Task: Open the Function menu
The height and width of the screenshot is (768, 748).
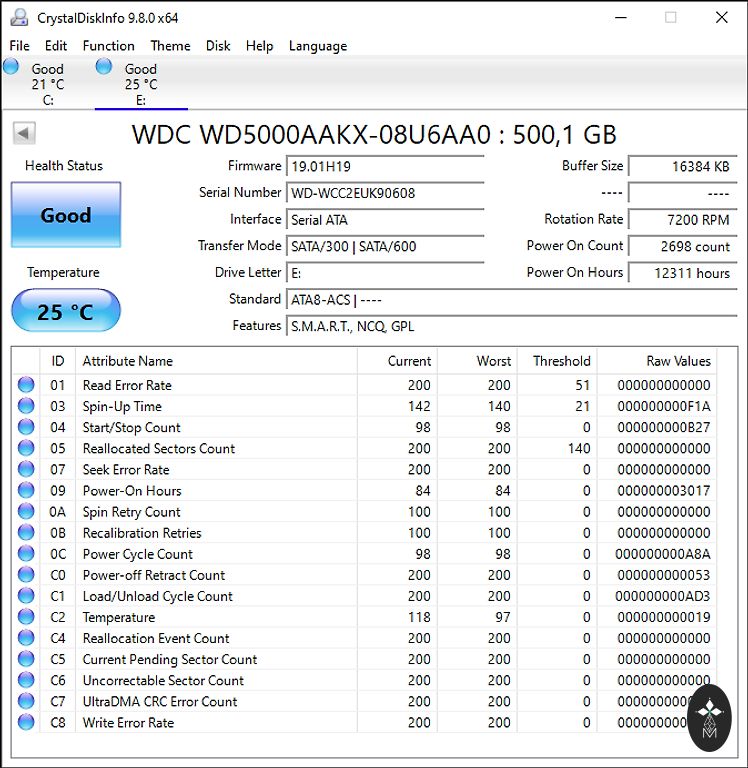Action: (x=108, y=46)
